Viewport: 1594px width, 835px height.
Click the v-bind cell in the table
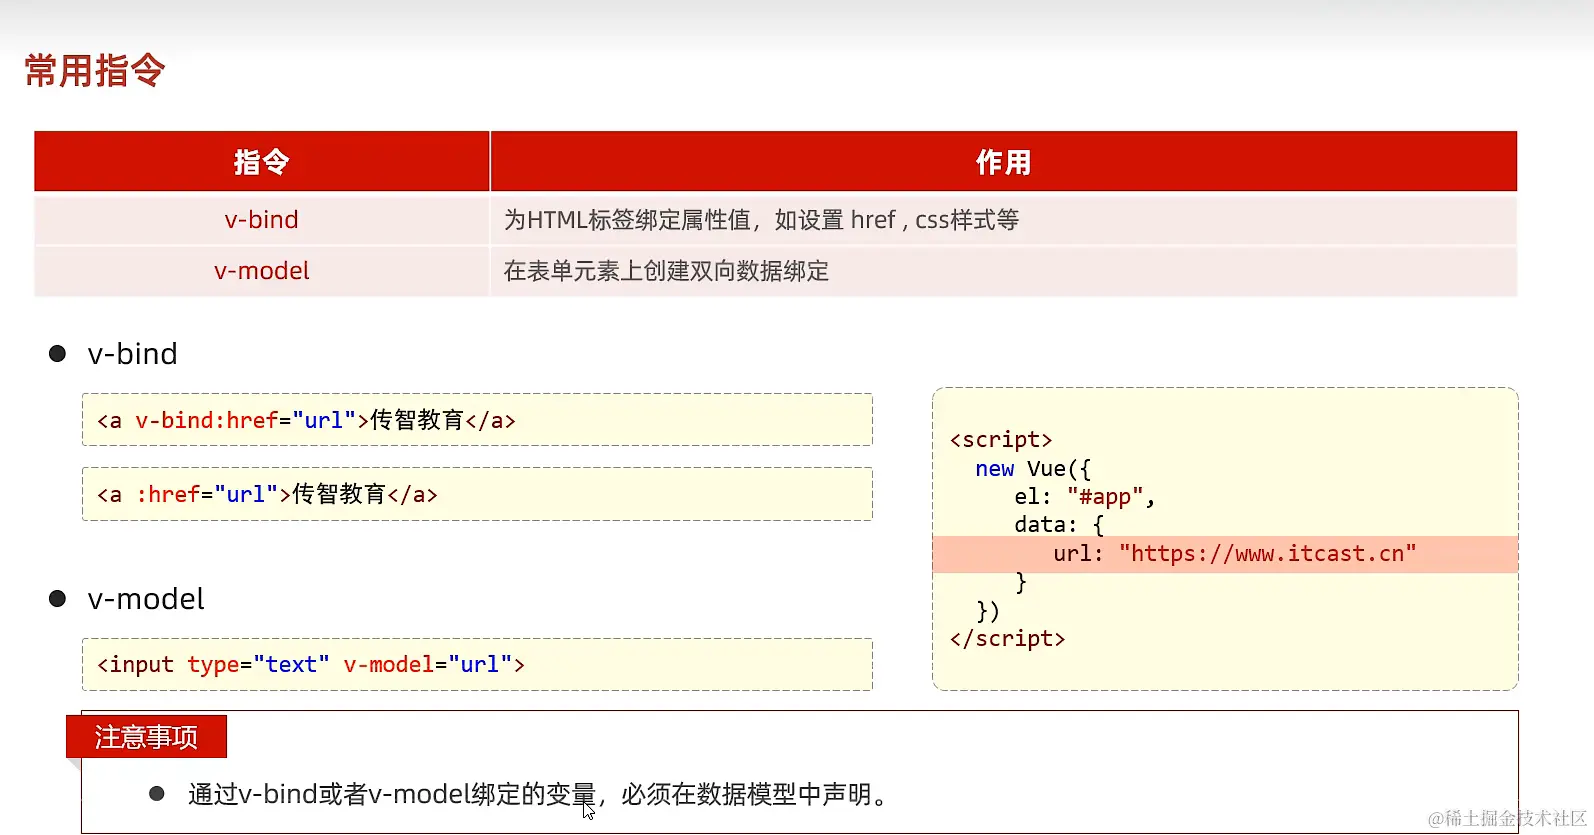point(262,220)
